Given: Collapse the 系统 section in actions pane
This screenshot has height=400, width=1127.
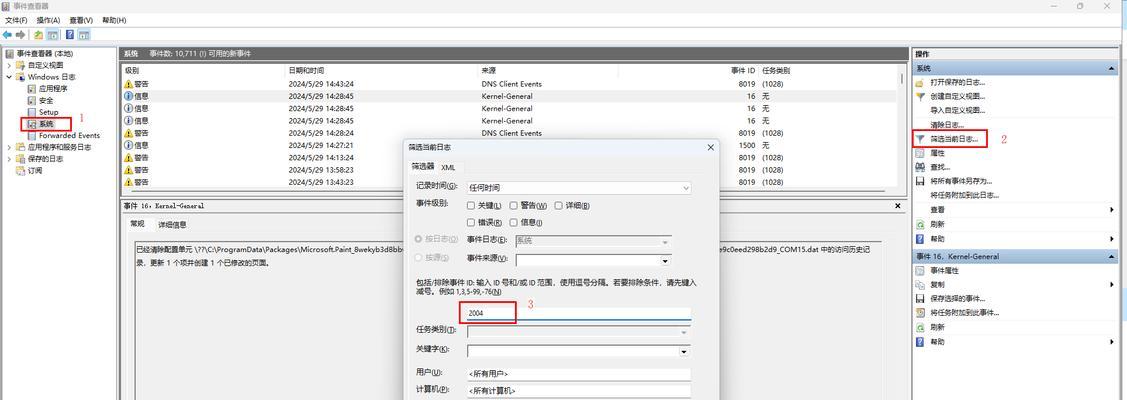Looking at the screenshot, I should (1112, 68).
